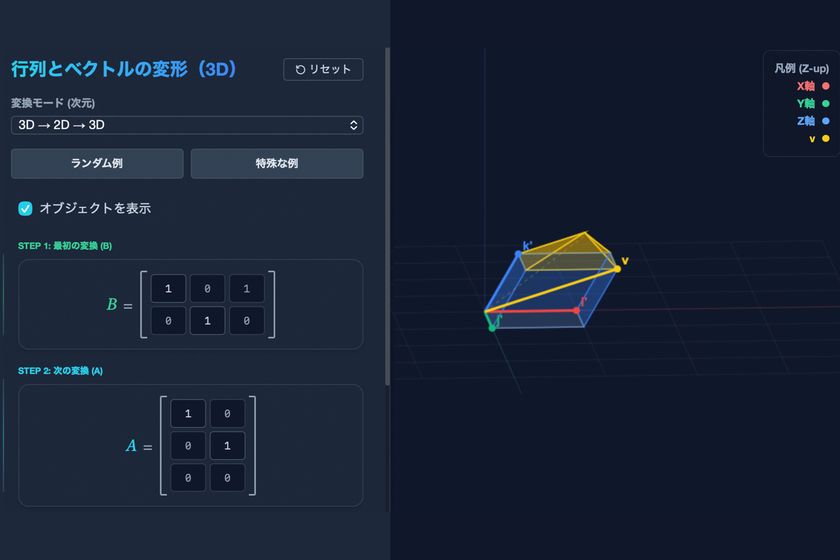Select matrix A row 1 column 1 field
This screenshot has width=840, height=560.
[x=187, y=414]
